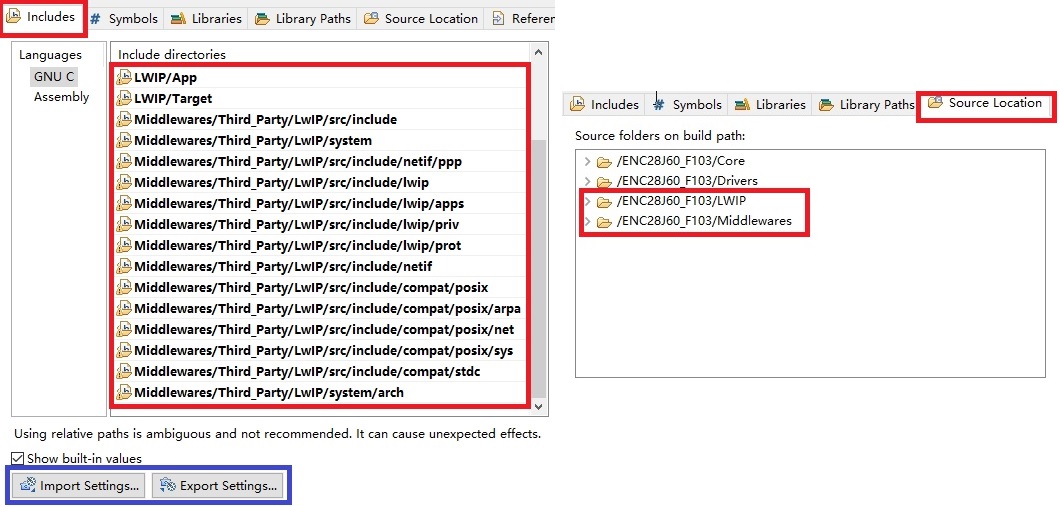This screenshot has width=1060, height=507.
Task: Open Libraries tab in left panel
Action: point(206,19)
